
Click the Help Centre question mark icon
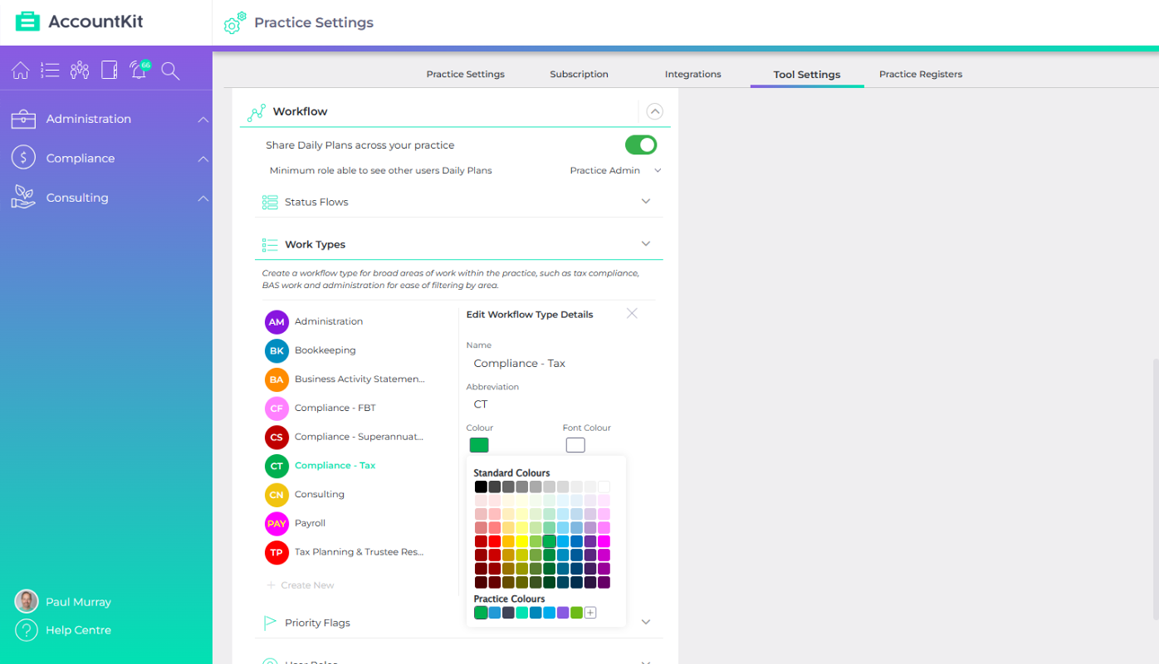(x=27, y=630)
